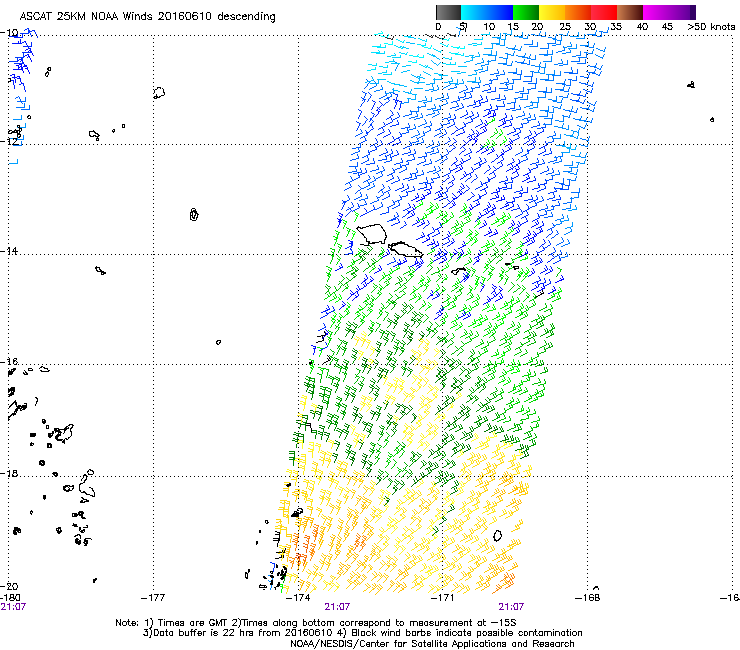Viewport: 740px width, 650px height.
Task: Select the red 30–35 knots legend segment
Action: (604, 12)
